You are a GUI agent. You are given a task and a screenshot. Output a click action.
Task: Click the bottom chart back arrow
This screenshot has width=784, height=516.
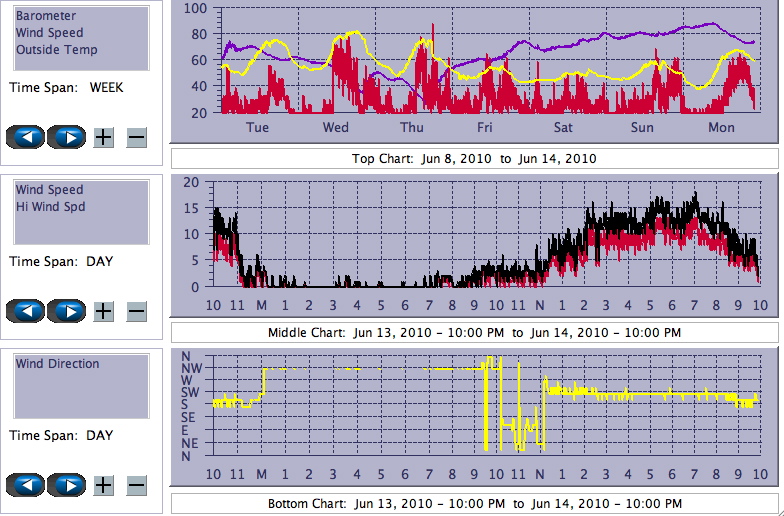click(28, 485)
